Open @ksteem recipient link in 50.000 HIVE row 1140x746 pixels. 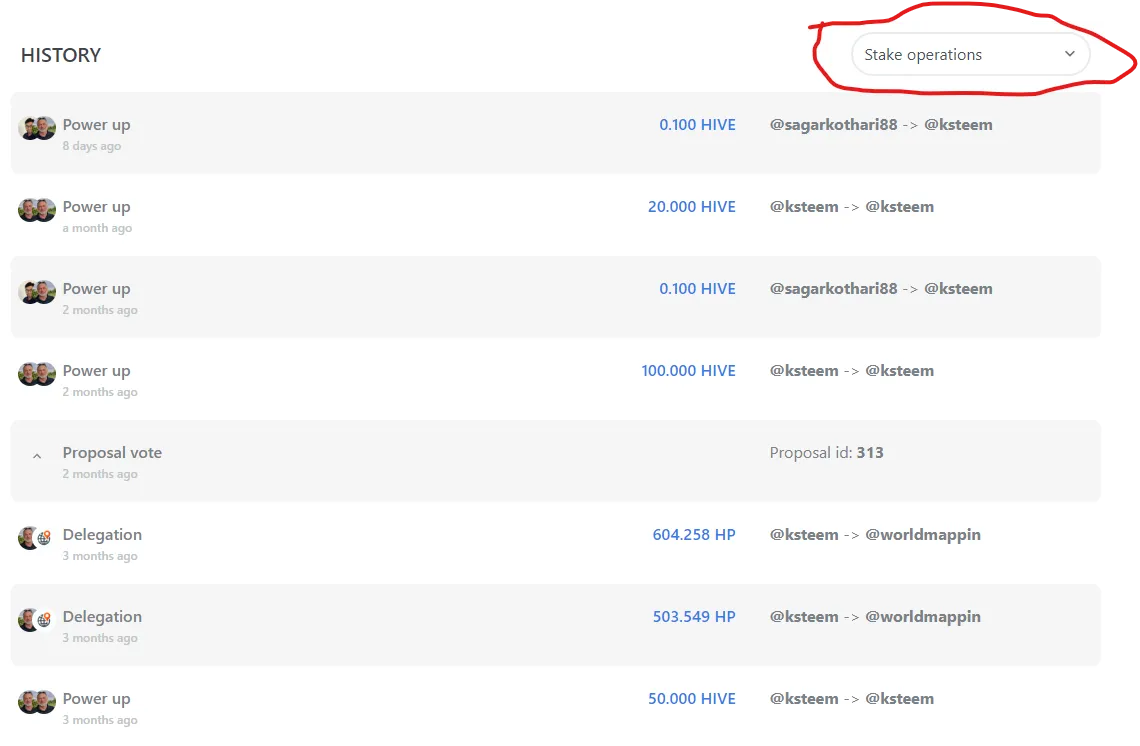pos(899,699)
